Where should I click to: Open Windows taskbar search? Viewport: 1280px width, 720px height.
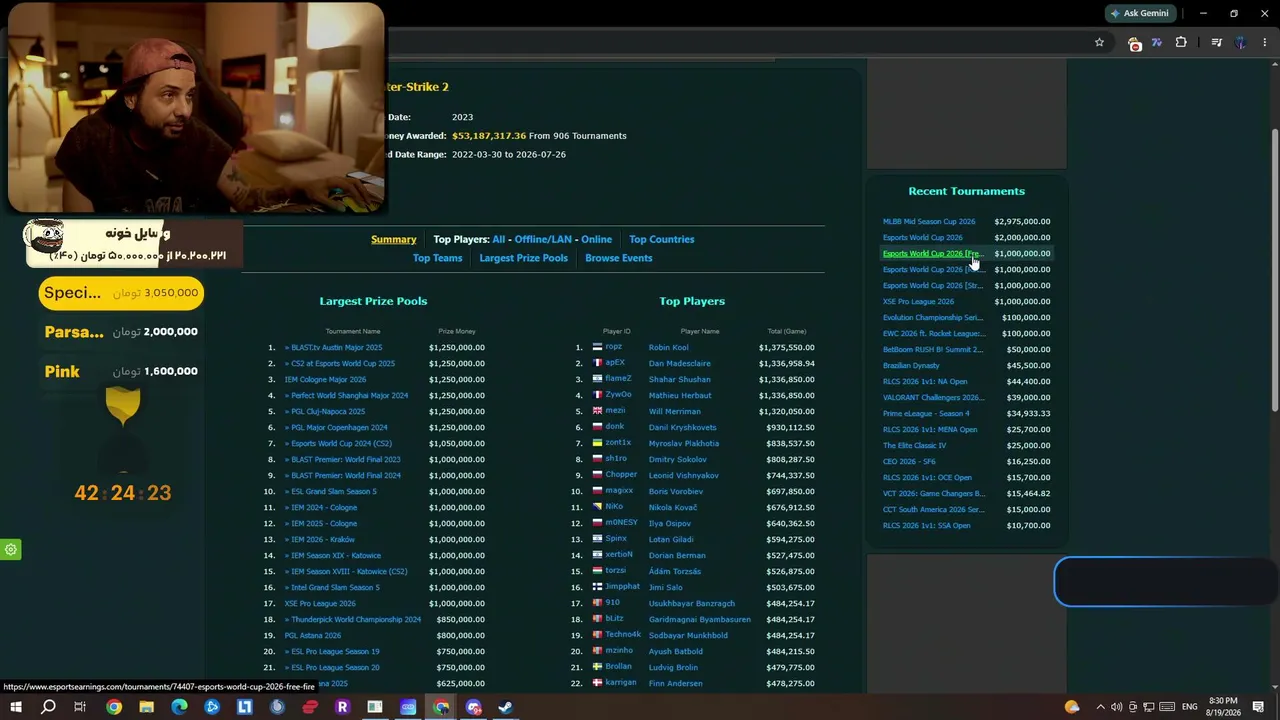48,707
